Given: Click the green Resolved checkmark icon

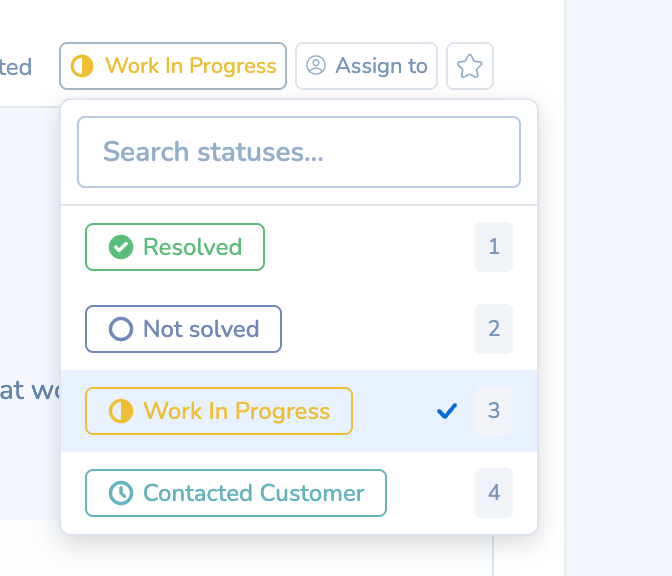Looking at the screenshot, I should (121, 247).
